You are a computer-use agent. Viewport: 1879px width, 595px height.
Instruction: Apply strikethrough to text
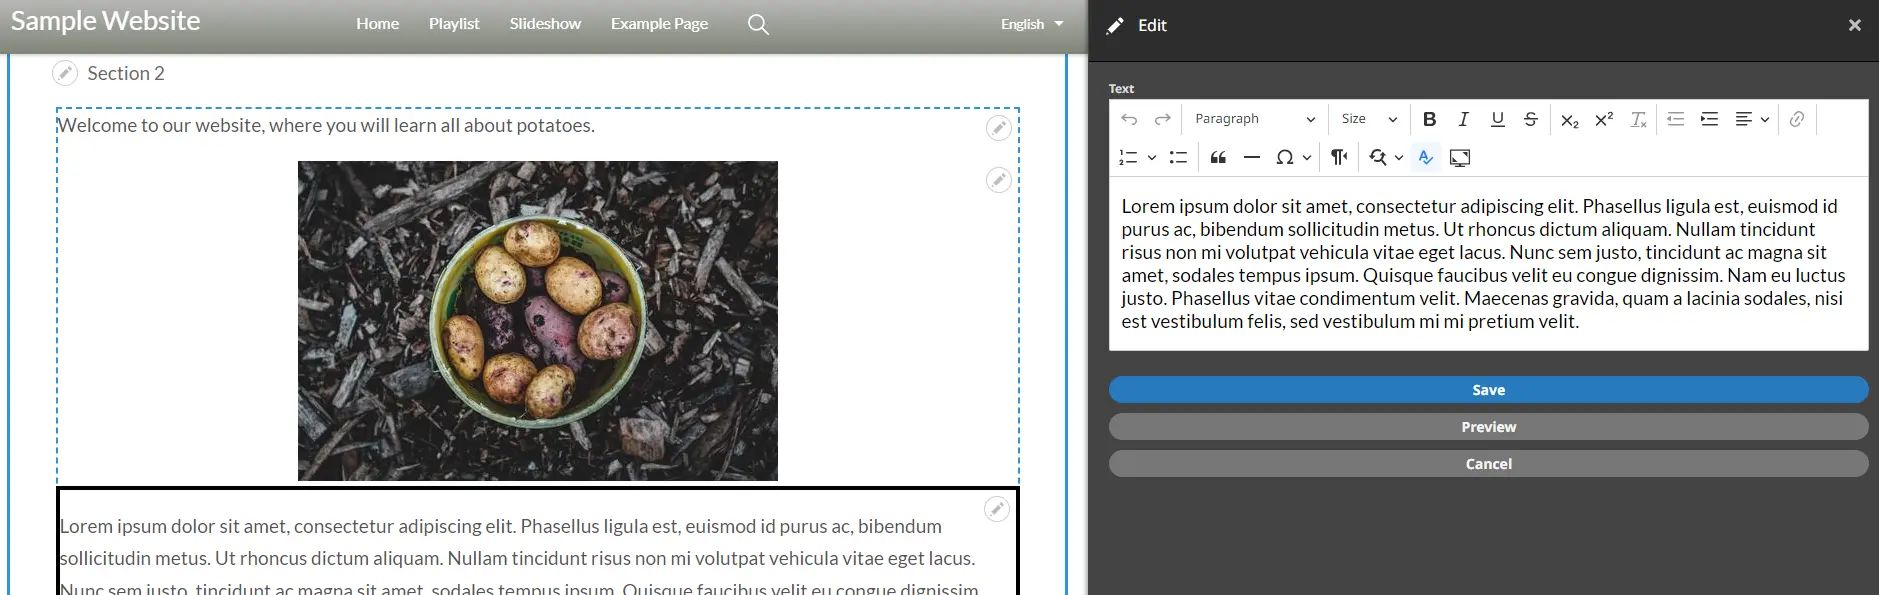[1530, 119]
